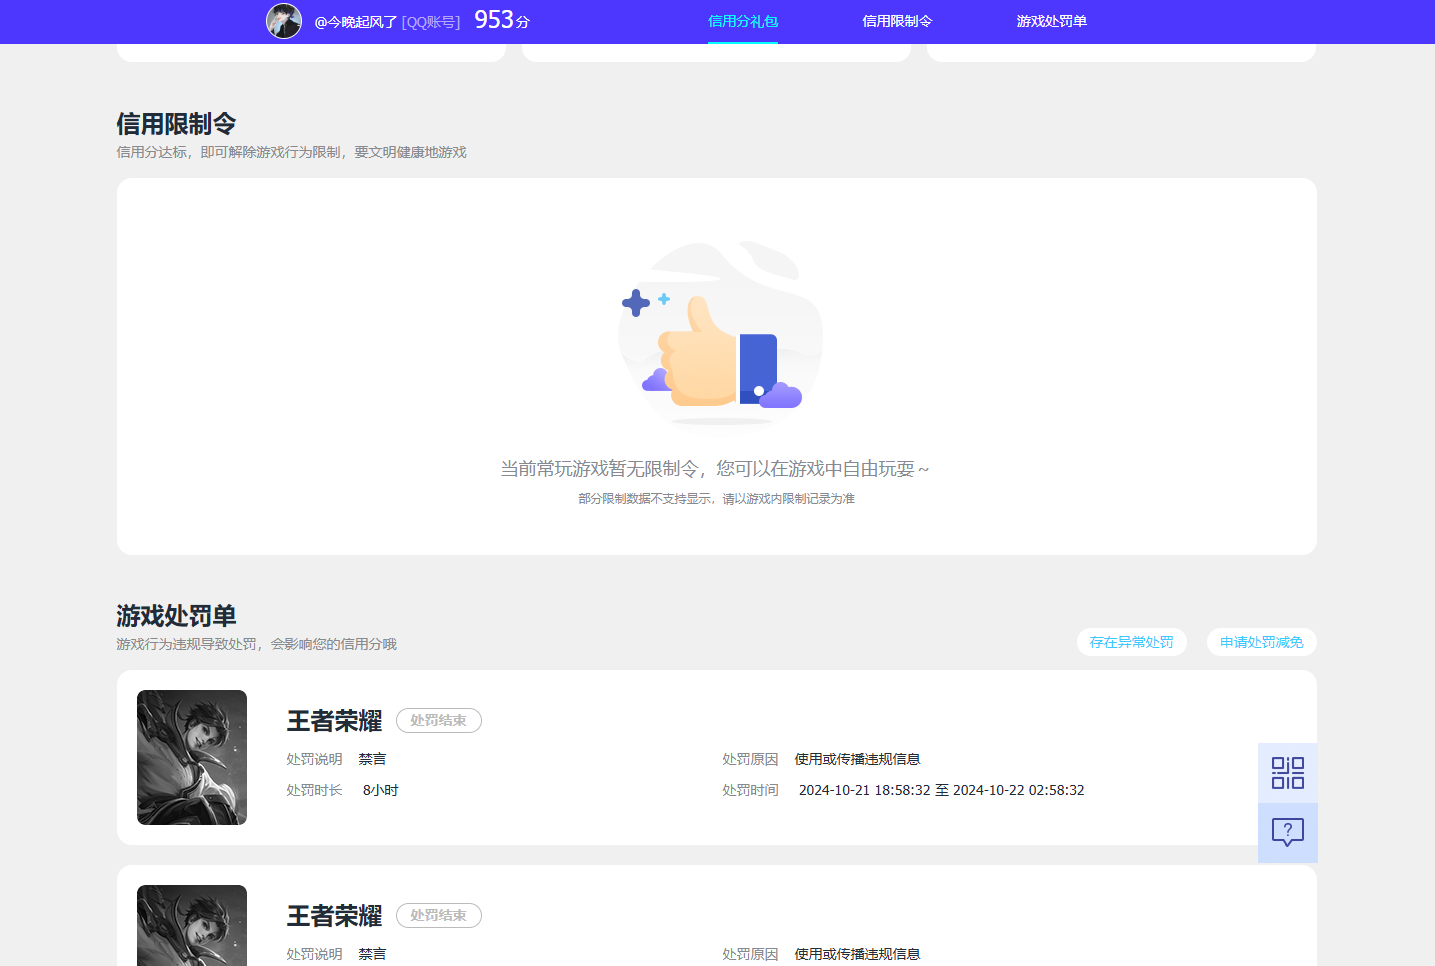Image resolution: width=1435 pixels, height=966 pixels.
Task: Click the 存在异常处罚 button
Action: pos(1131,642)
